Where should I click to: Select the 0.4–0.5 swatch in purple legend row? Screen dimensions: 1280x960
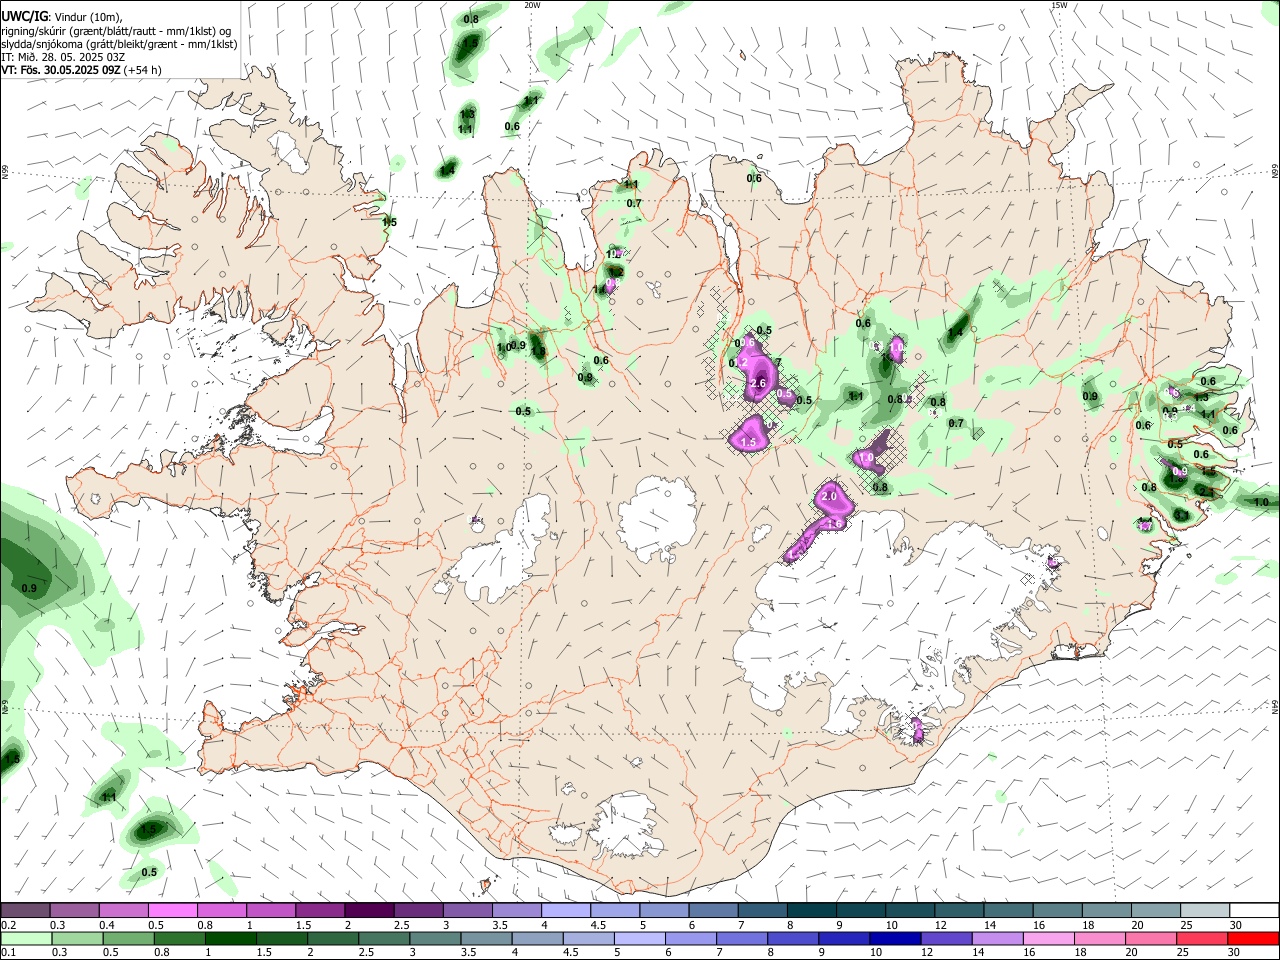[123, 910]
